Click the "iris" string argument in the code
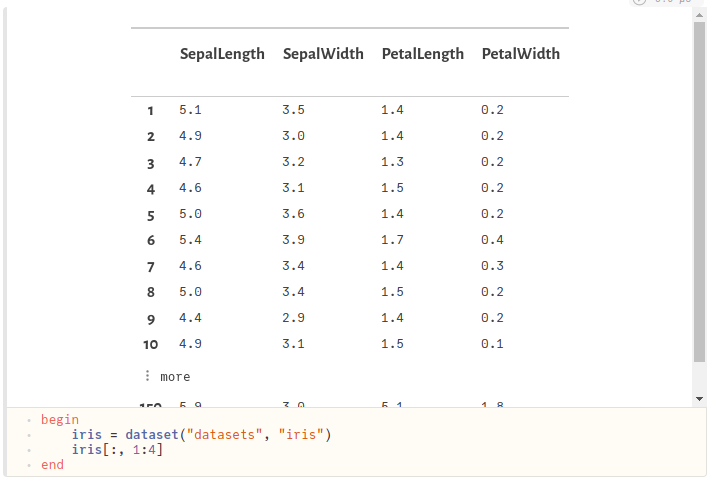Image resolution: width=710 pixels, height=478 pixels. point(301,435)
